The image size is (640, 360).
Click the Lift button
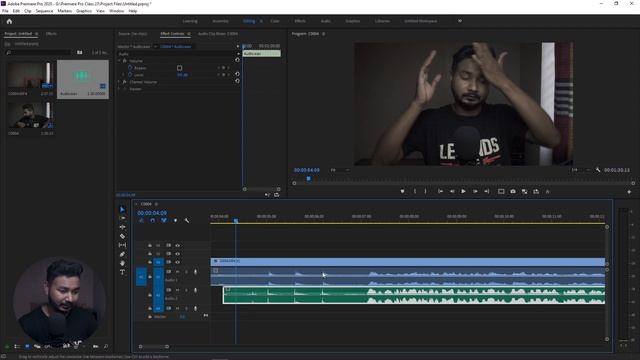(501, 191)
